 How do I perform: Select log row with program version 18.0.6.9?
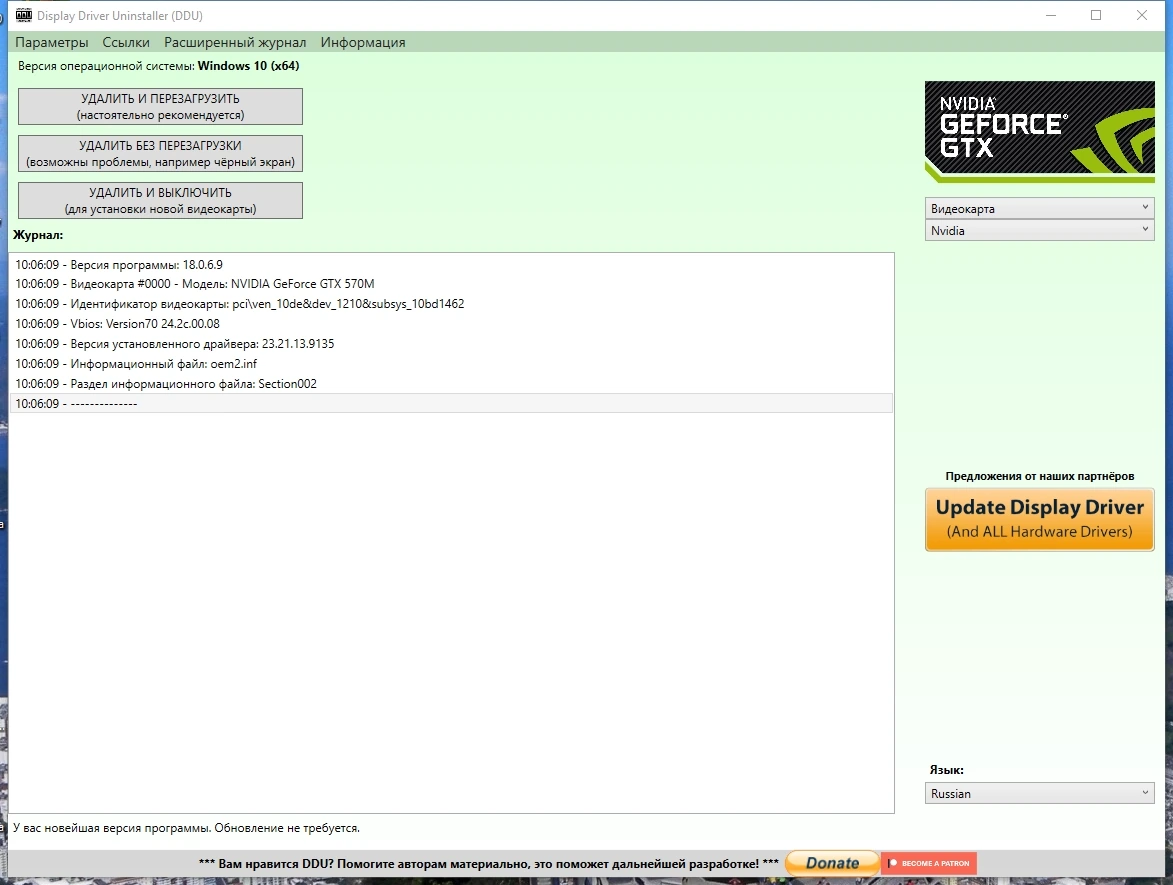click(x=451, y=265)
